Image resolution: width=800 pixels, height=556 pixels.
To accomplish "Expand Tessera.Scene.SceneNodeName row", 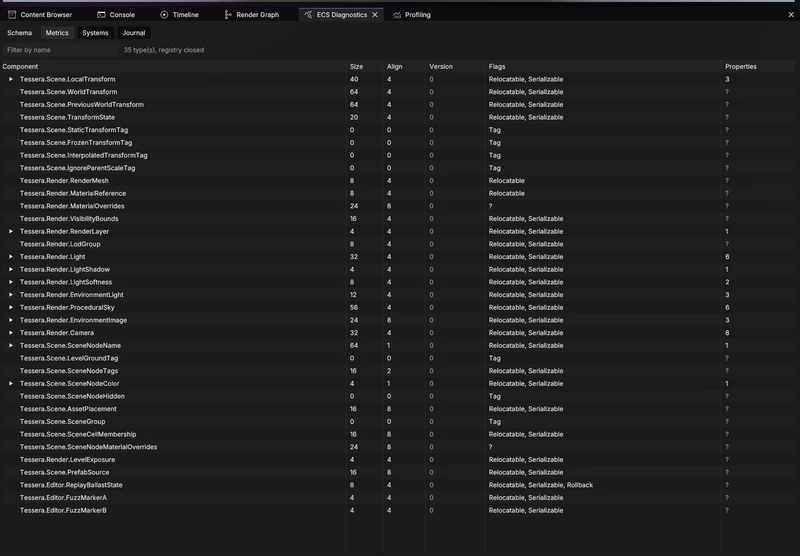I will pos(11,345).
